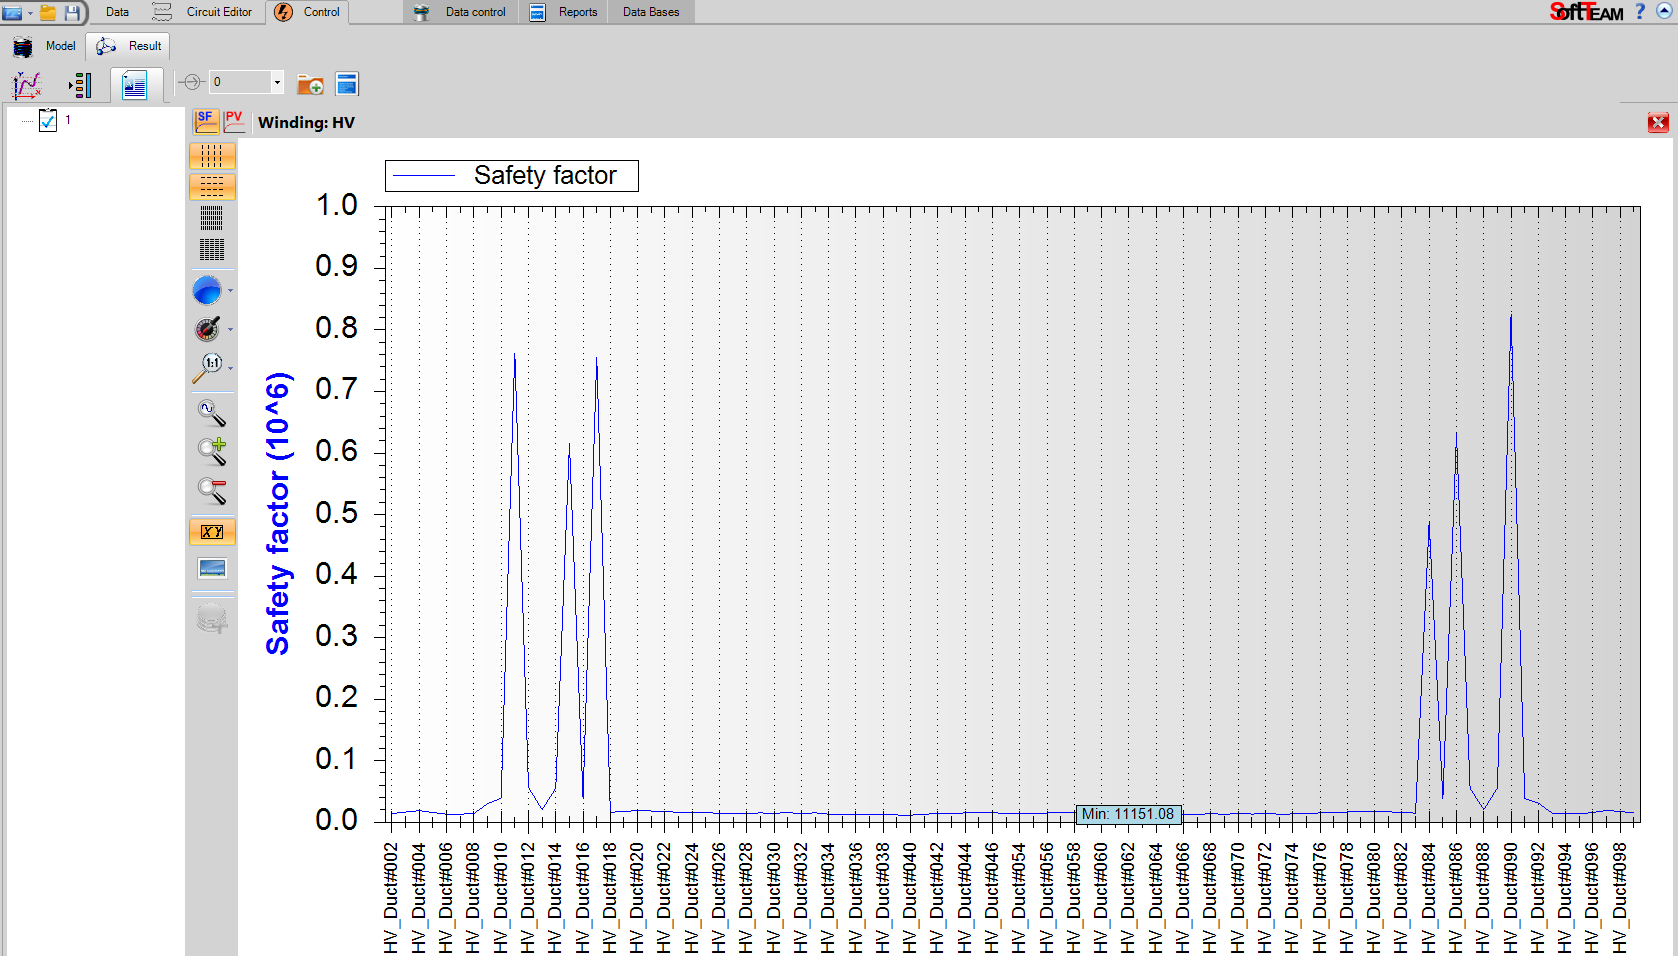The height and width of the screenshot is (956, 1678).
Task: Click the 1:1 zoom magnifier icon
Action: pos(208,368)
